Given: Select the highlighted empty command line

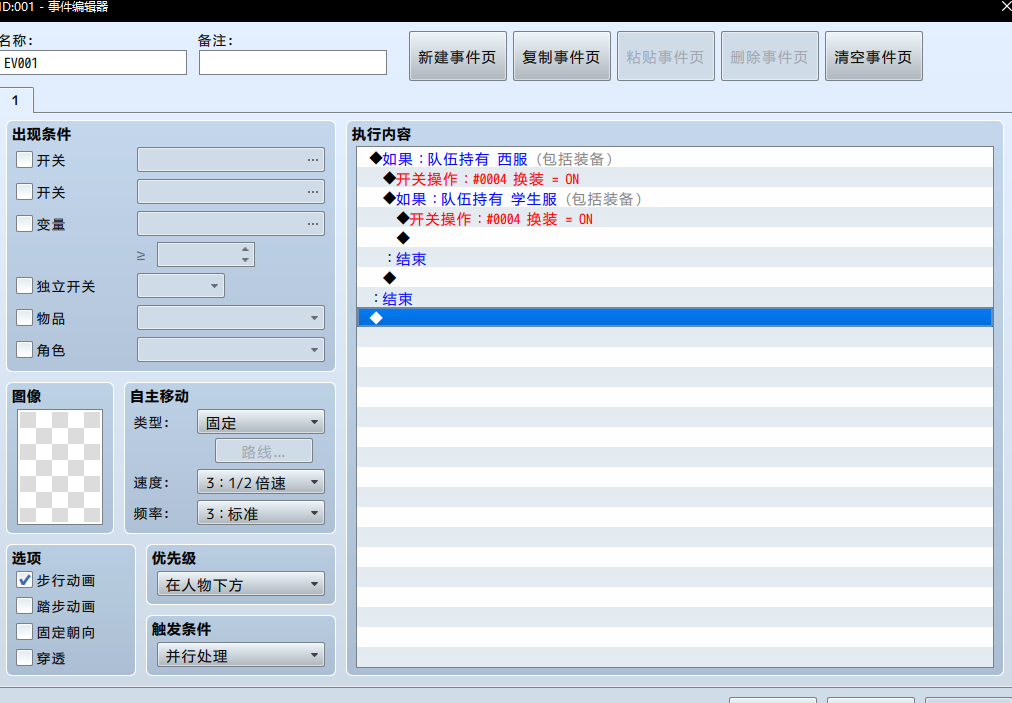Looking at the screenshot, I should (674, 318).
